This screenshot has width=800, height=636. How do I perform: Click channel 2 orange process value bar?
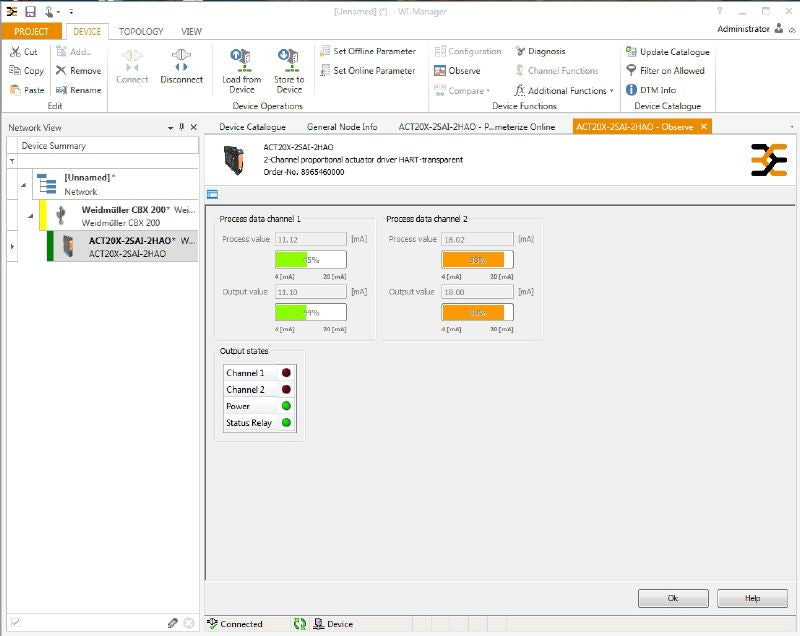476,260
